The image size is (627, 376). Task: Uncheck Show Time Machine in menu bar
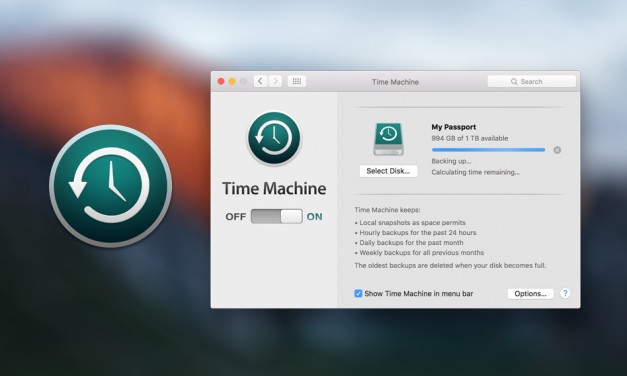tap(358, 294)
